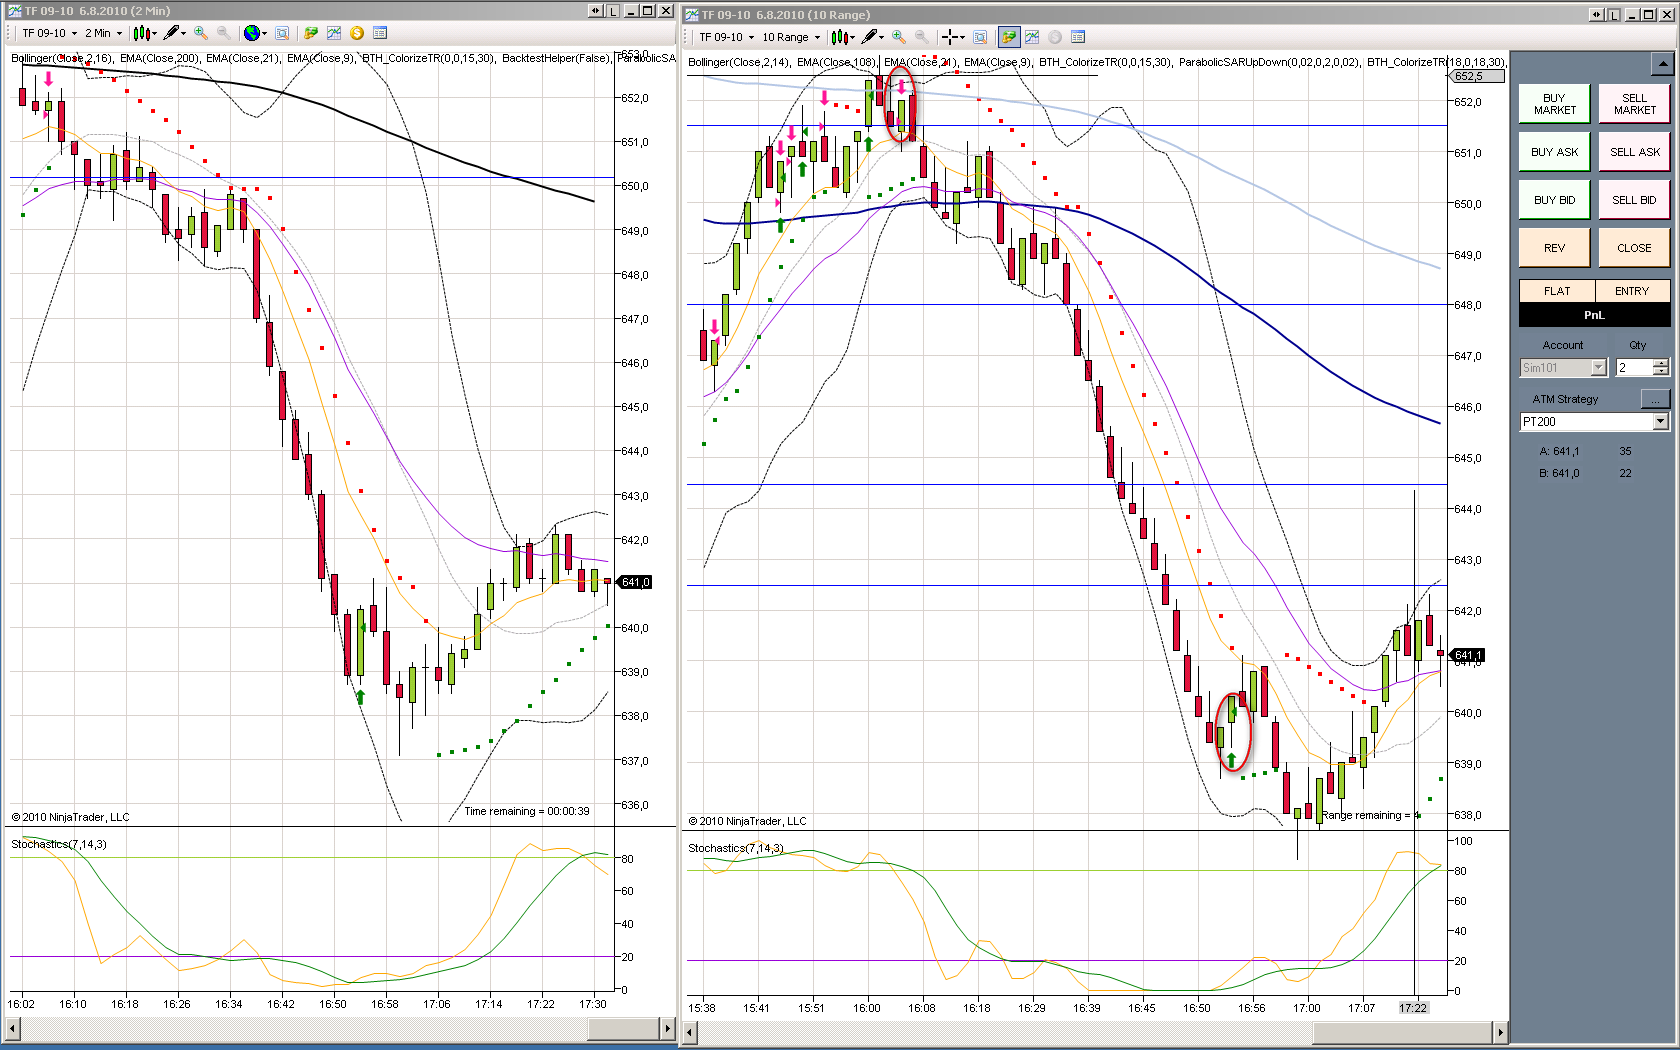Click the FLAT position label

1557,291
